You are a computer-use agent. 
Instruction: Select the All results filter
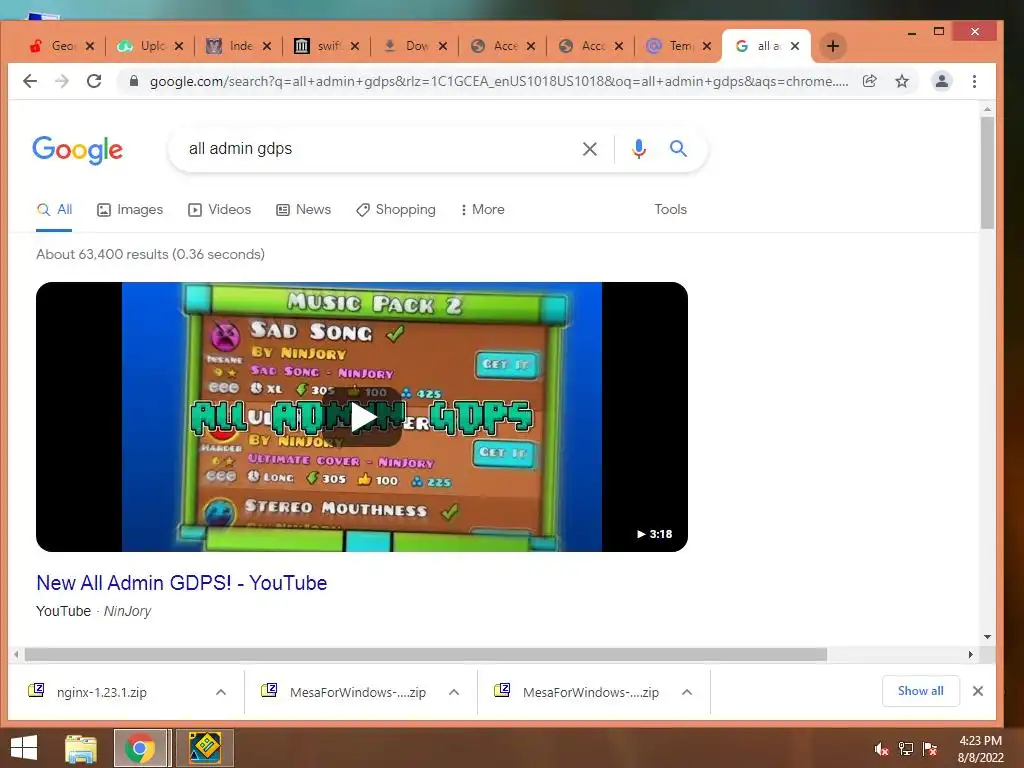54,210
